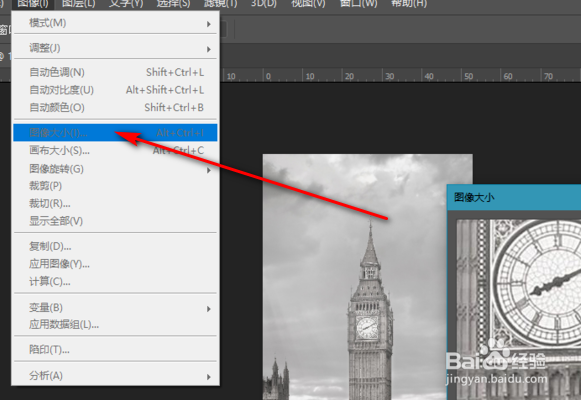Image resolution: width=581 pixels, height=400 pixels.
Task: Choose 自动色调(N) from the menu
Action: tap(115, 72)
